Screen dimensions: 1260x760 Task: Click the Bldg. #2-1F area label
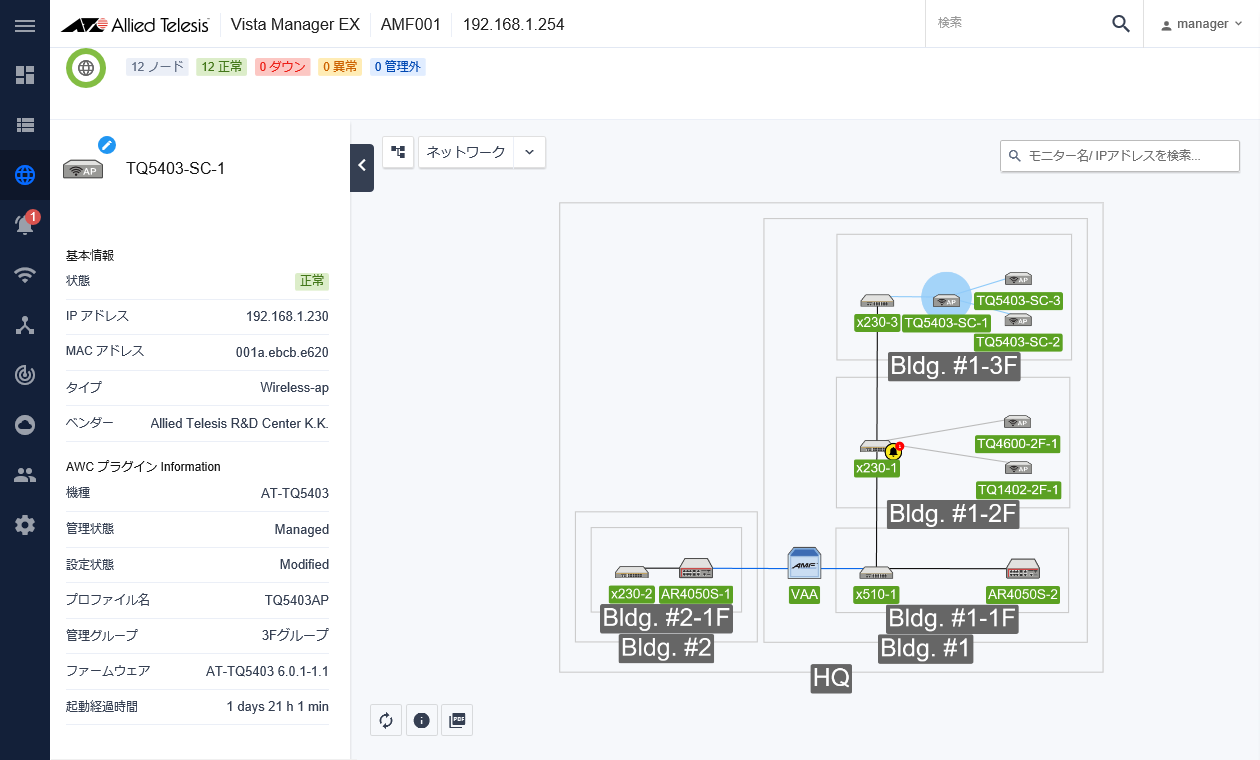(667, 618)
